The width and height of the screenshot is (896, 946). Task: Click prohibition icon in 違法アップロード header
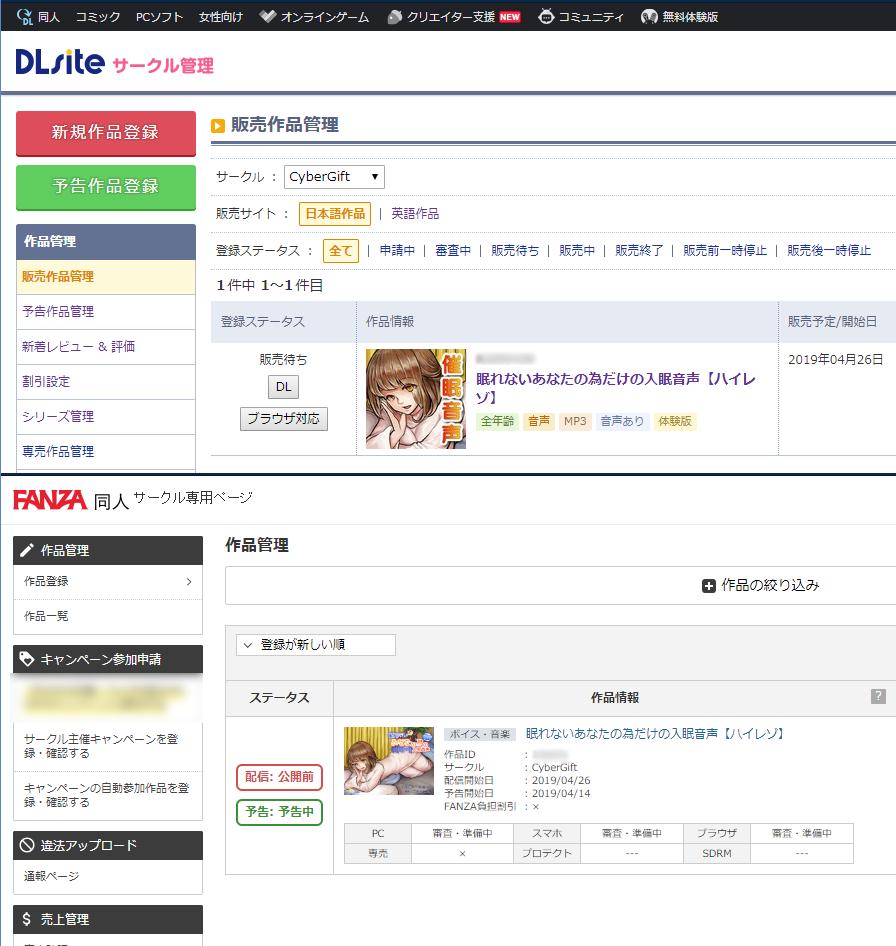pos(27,845)
